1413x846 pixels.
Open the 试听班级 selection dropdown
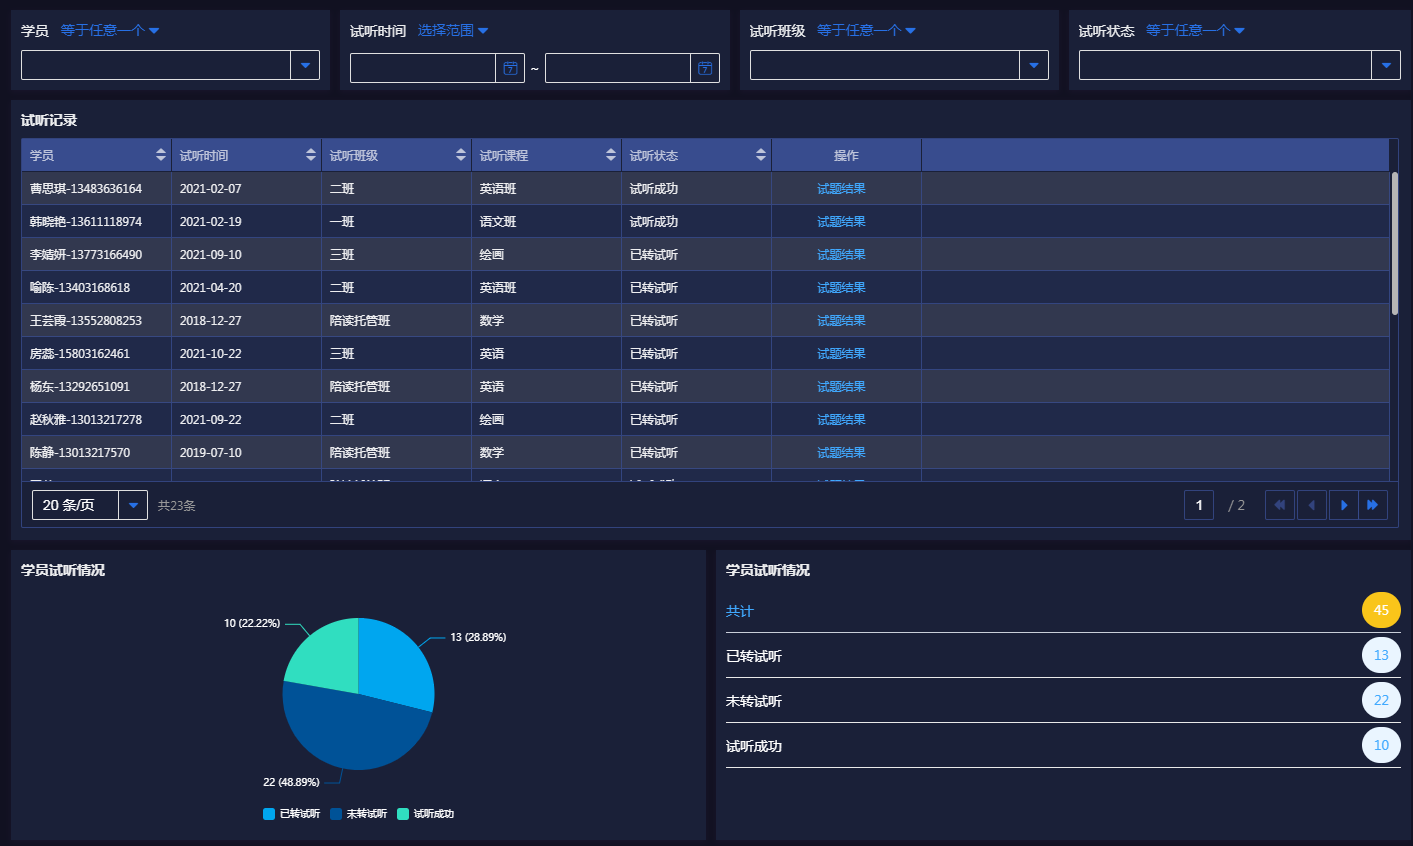1034,66
